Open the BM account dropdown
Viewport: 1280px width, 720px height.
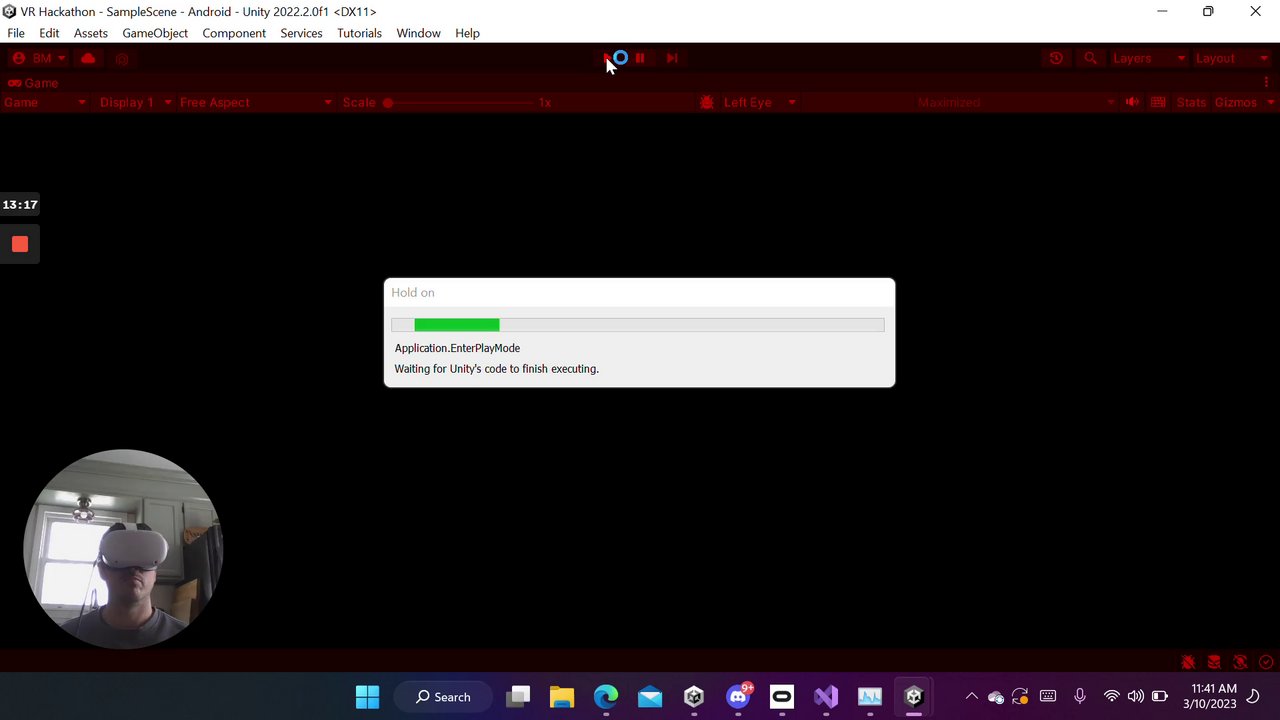[x=39, y=58]
